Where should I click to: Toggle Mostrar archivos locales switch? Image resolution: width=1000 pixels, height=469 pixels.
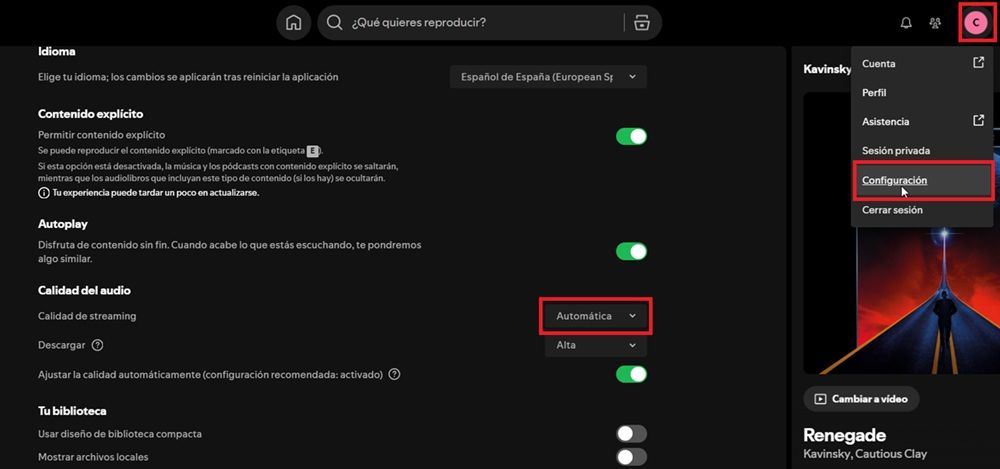[631, 457]
